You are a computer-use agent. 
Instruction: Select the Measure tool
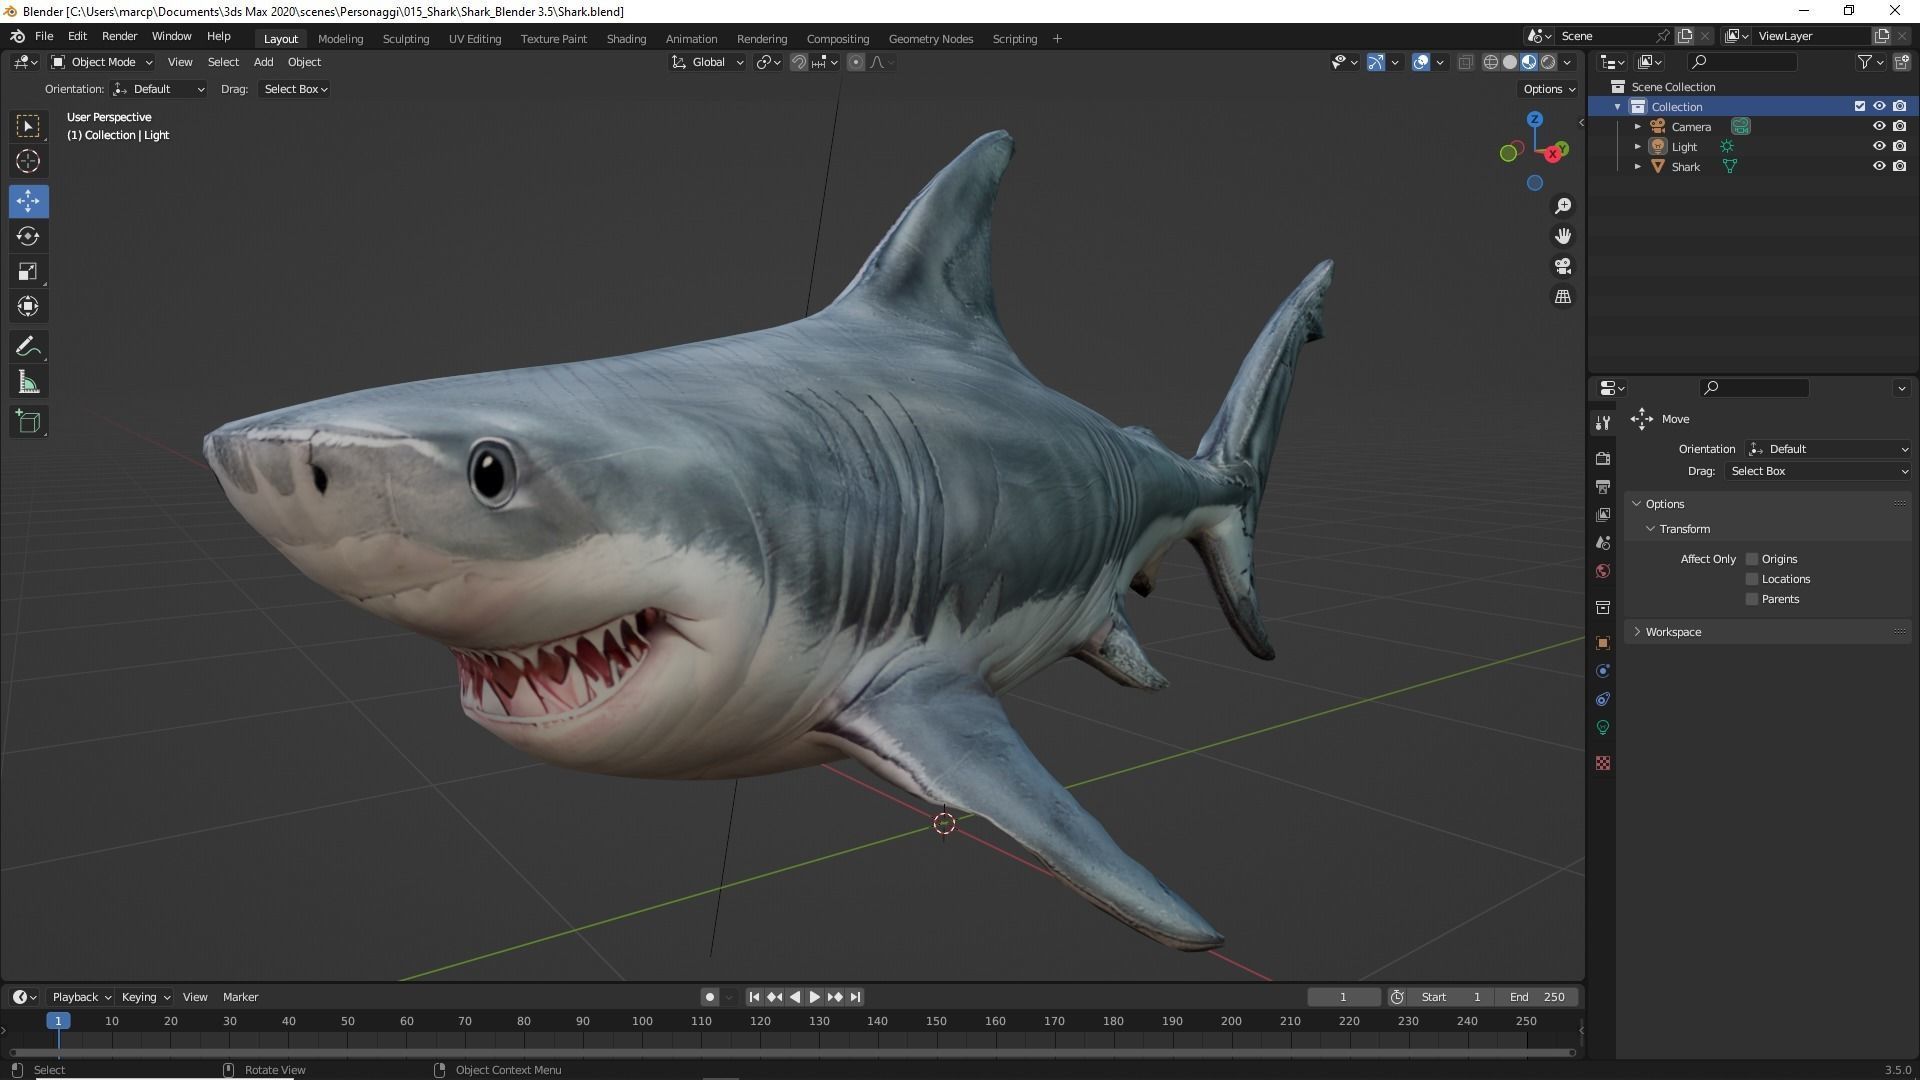(x=28, y=382)
